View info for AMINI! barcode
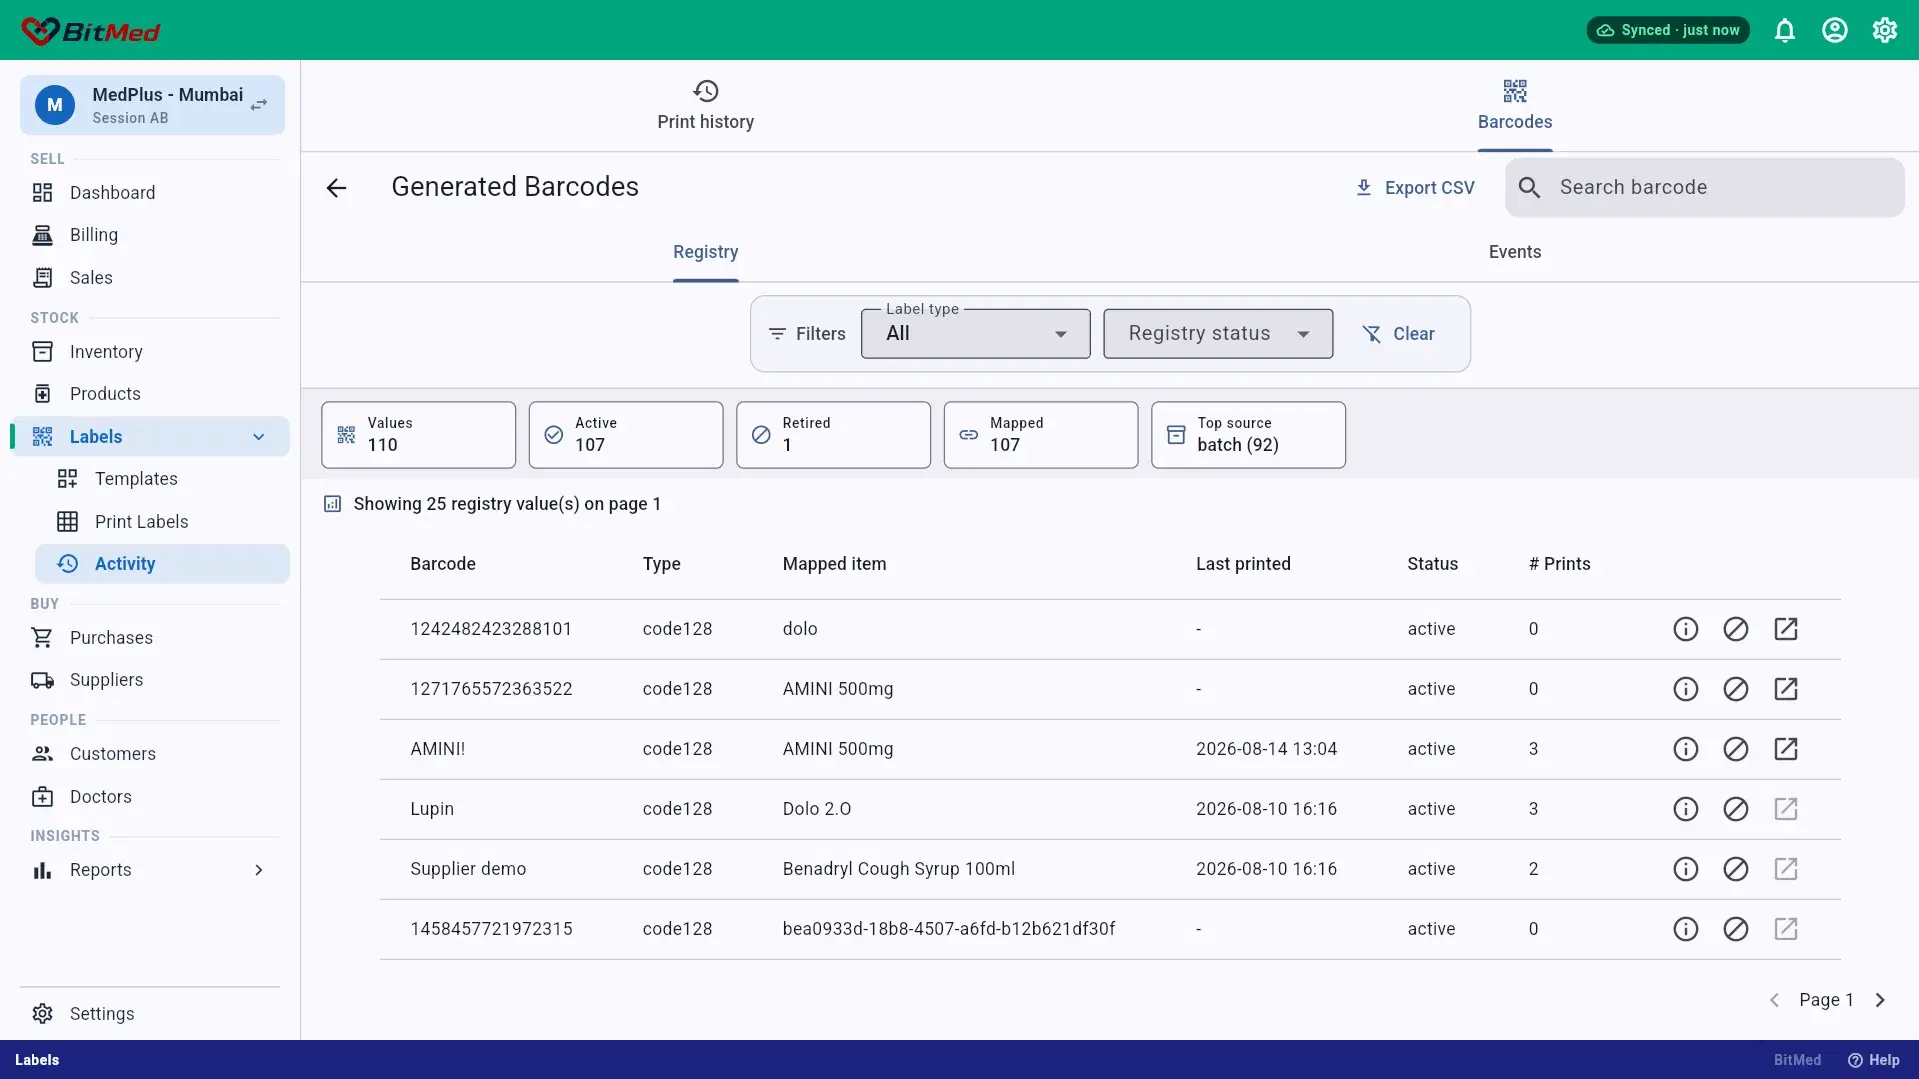 pos(1686,749)
